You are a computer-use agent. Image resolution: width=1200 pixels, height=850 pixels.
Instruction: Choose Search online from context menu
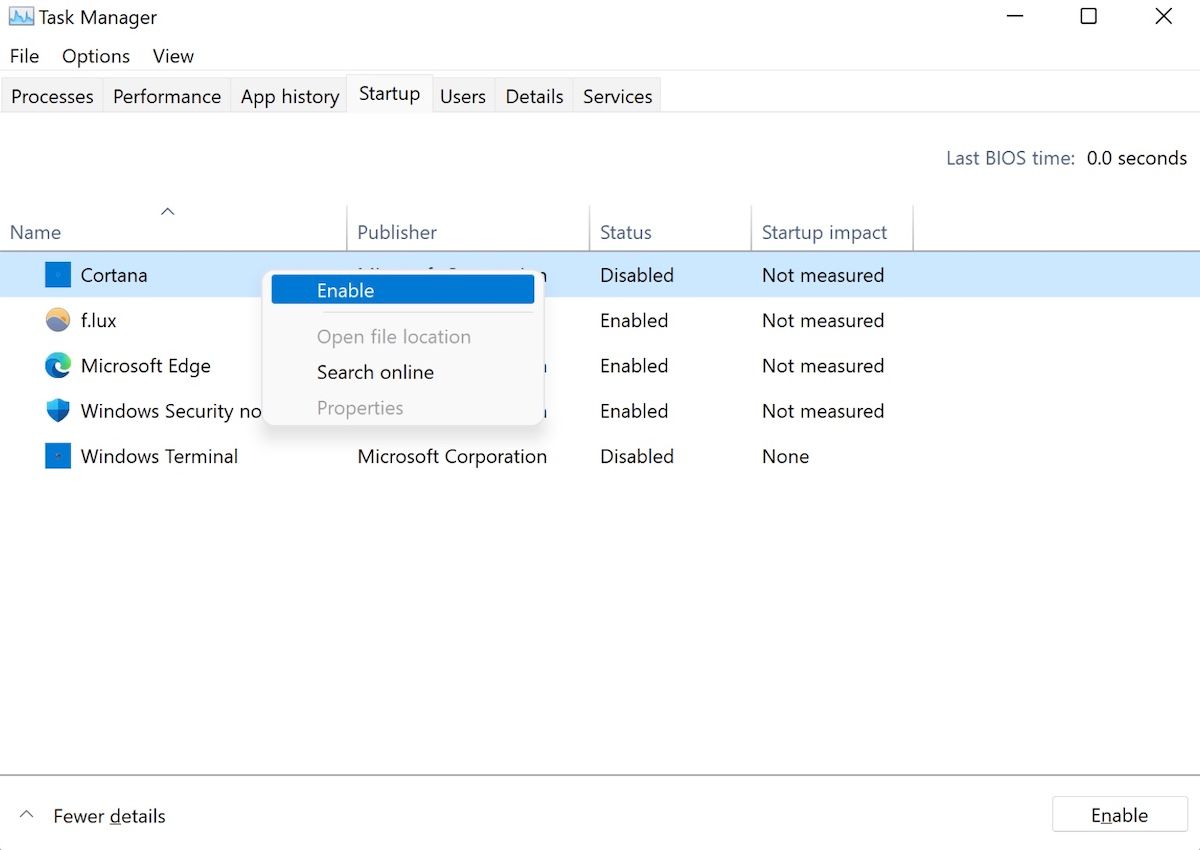point(375,372)
